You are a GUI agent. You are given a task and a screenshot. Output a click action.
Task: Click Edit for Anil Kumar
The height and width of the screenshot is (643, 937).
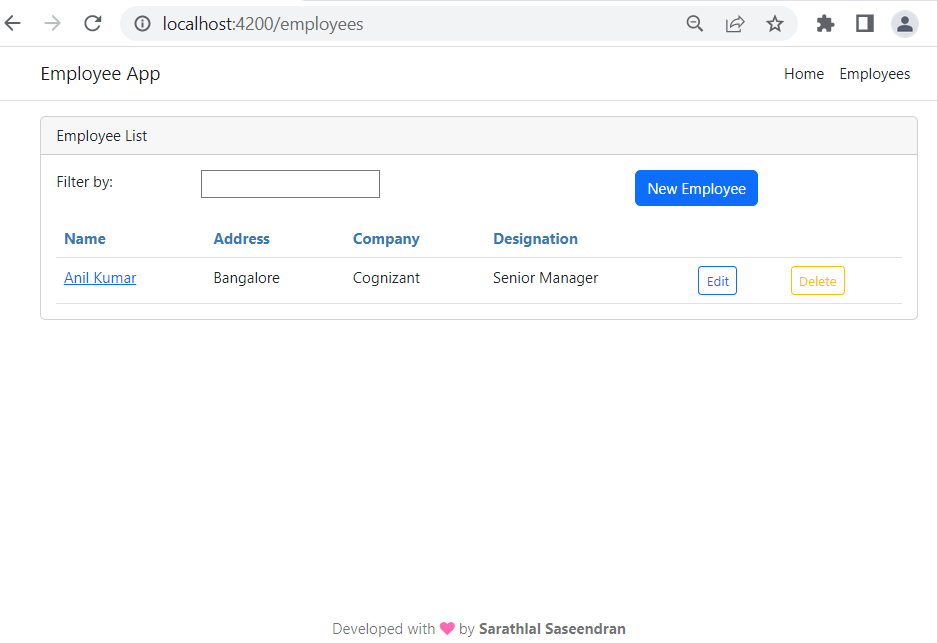point(717,281)
